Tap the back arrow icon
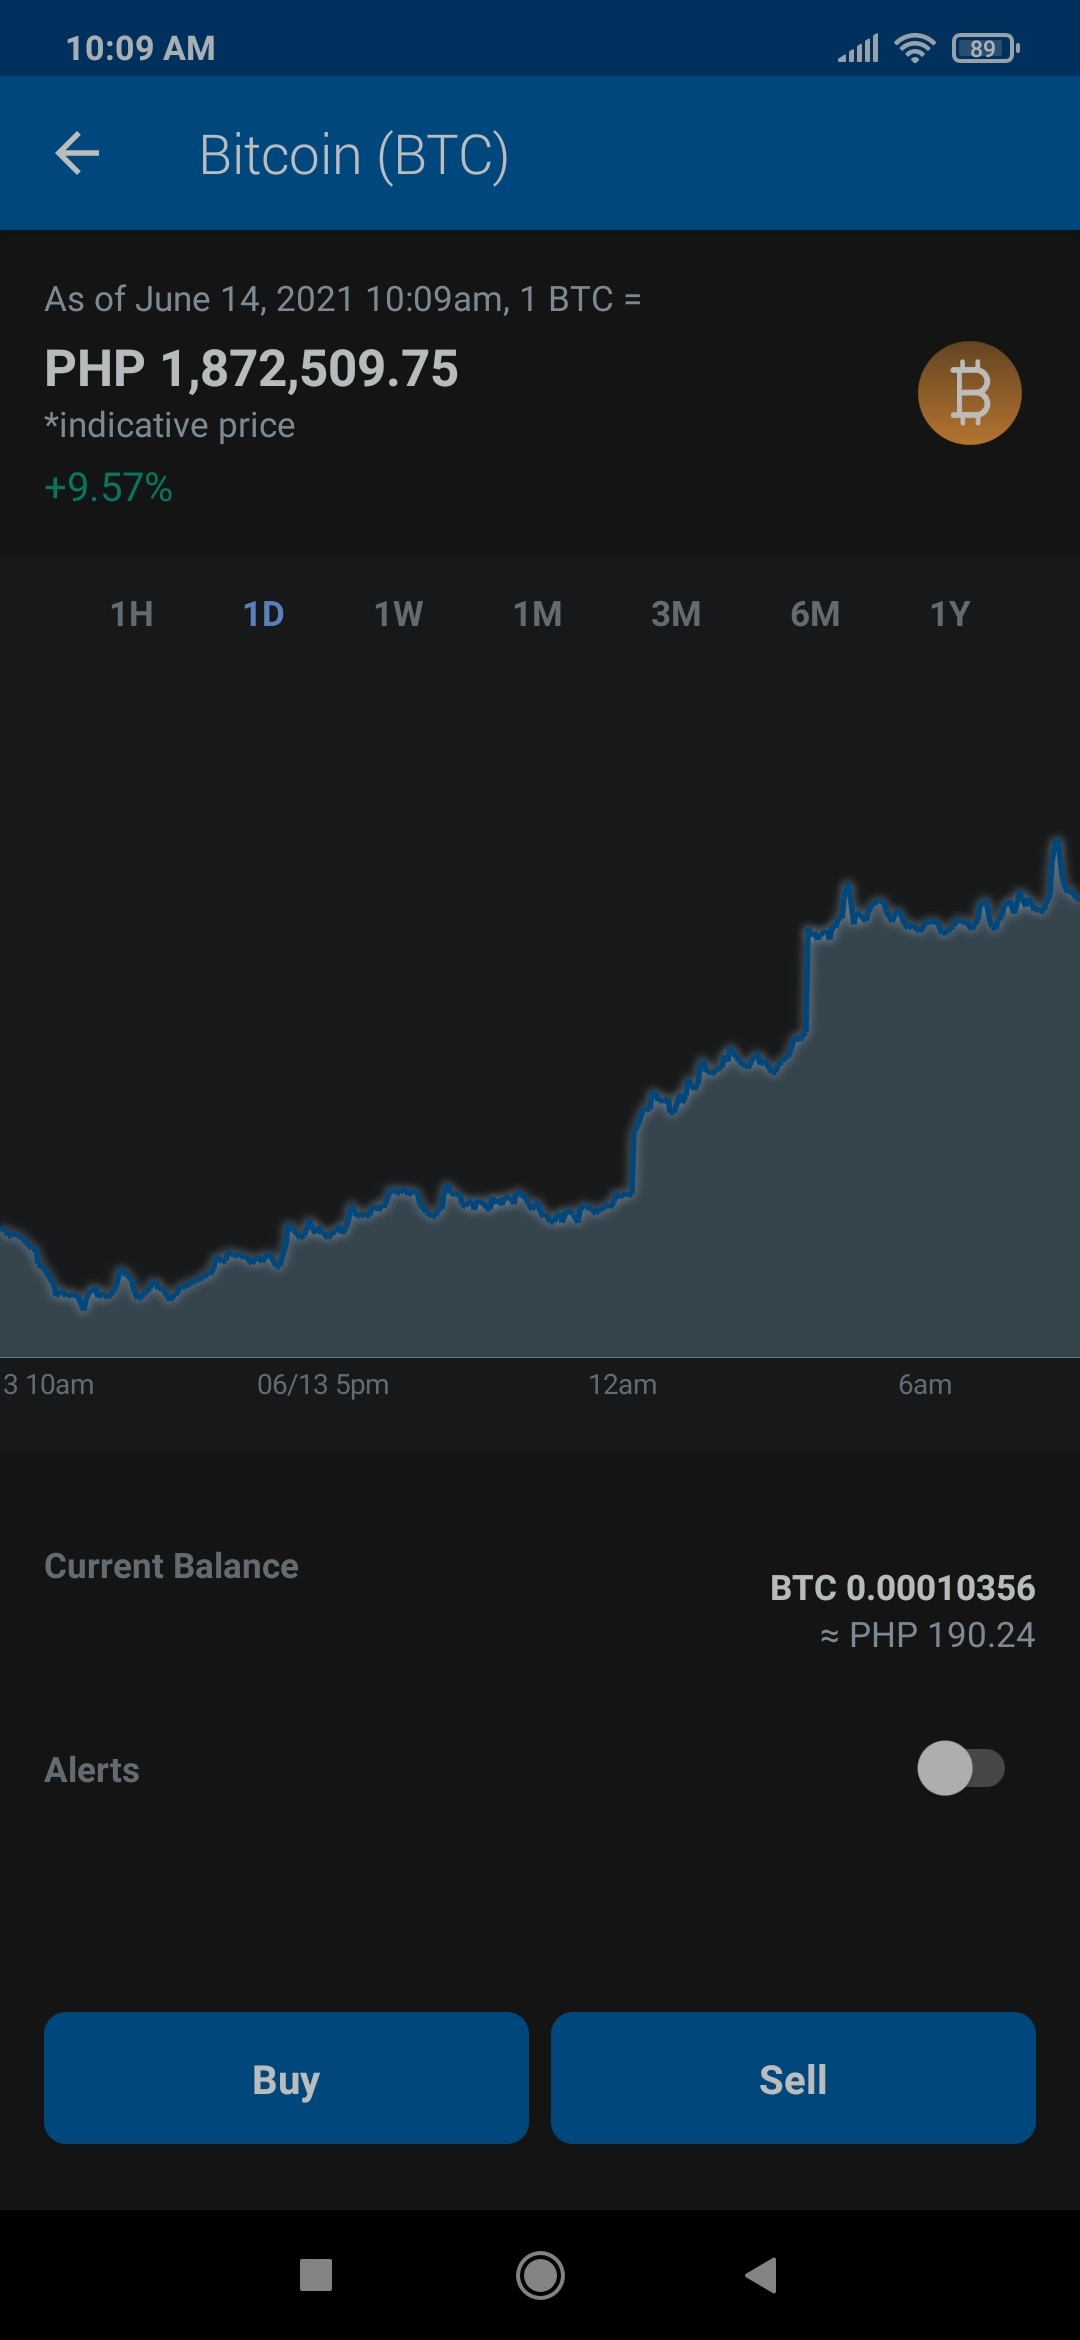 [77, 153]
